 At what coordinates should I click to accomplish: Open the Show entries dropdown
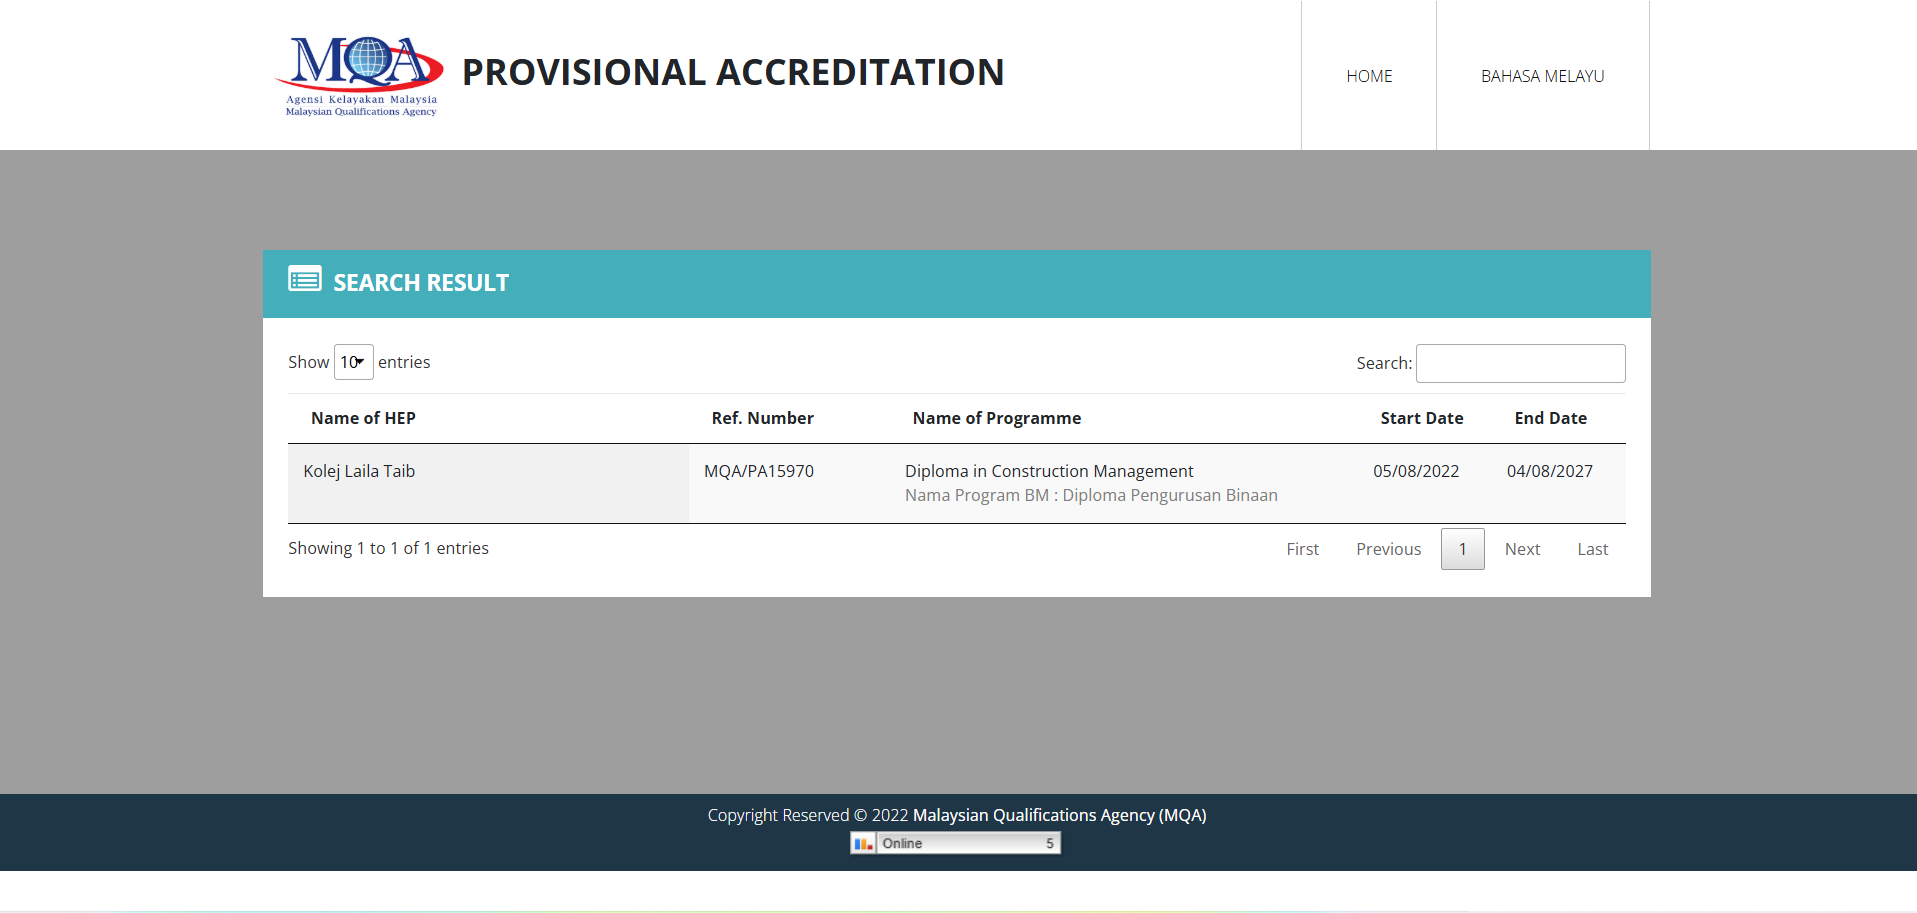pos(353,362)
